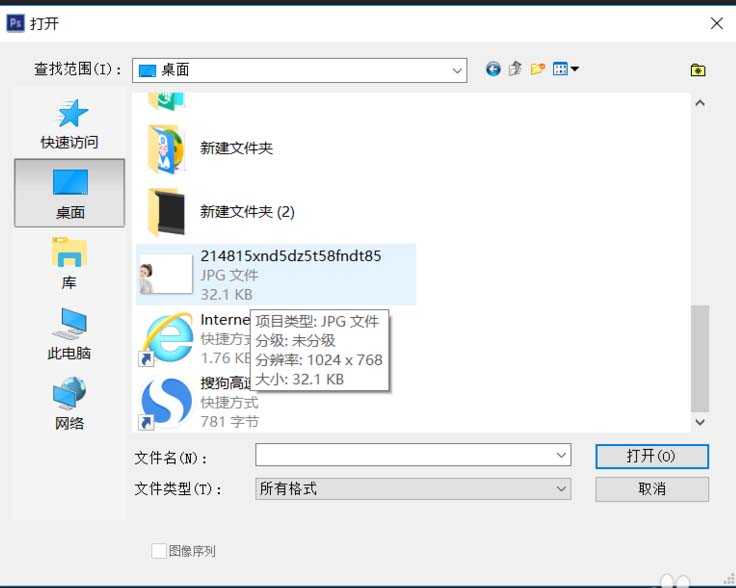This screenshot has width=736, height=588.
Task: Open This PC (此电脑) in the sidebar
Action: coord(69,334)
